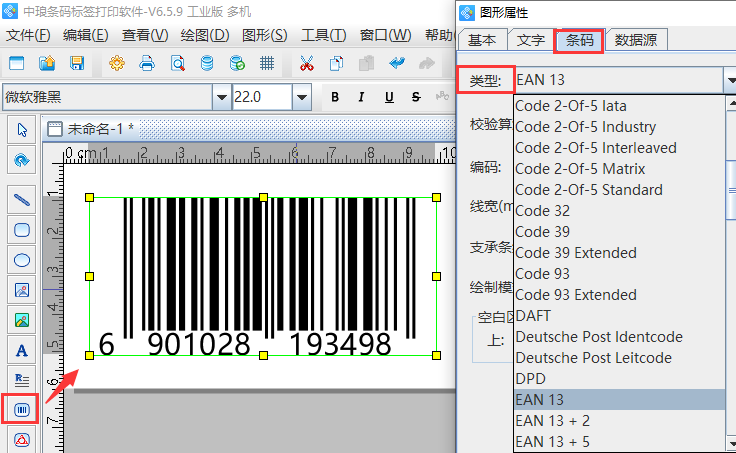Open the 文件(F) menu
736x453 pixels.
click(x=28, y=35)
